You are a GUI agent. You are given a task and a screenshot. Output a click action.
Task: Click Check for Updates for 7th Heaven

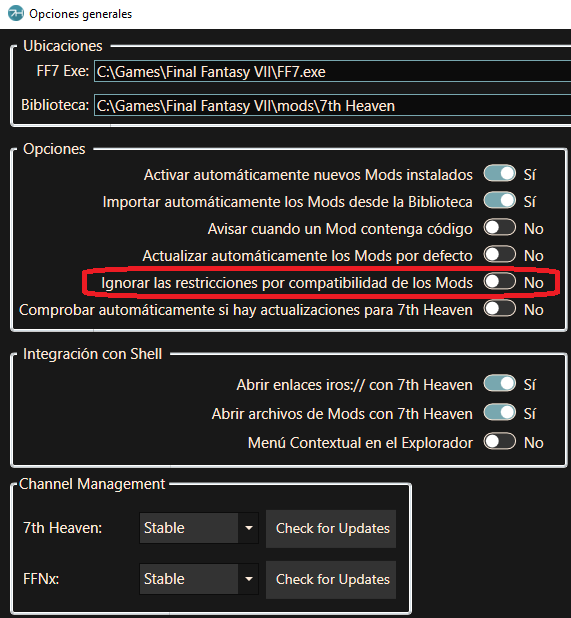point(331,529)
